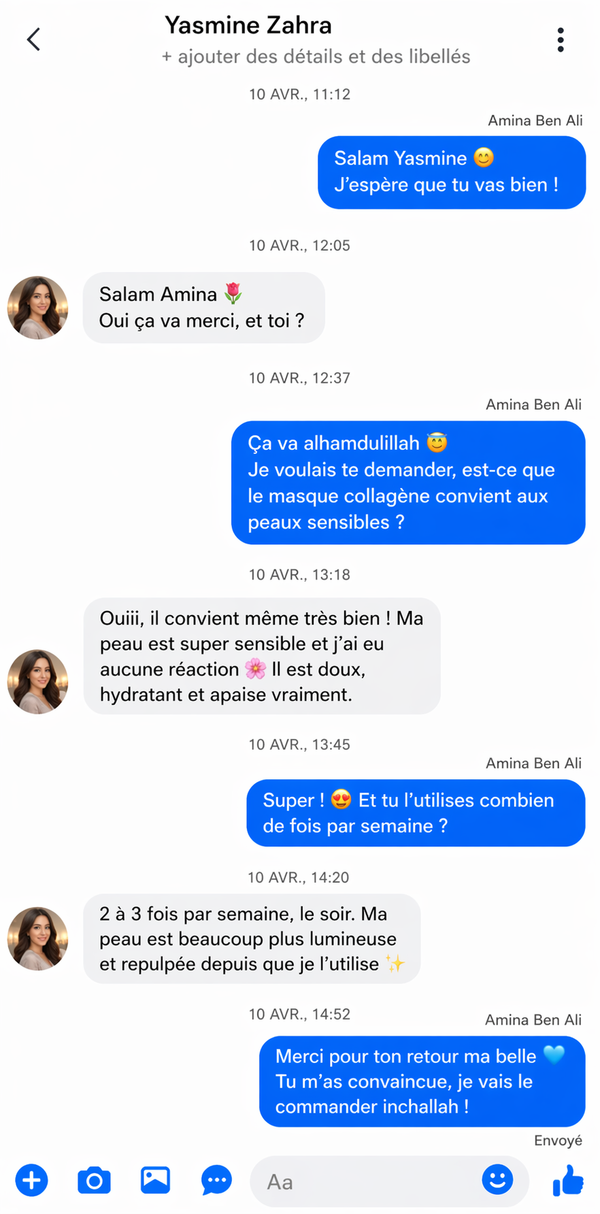Open the Yasmine Zahra conversation title

click(x=248, y=25)
